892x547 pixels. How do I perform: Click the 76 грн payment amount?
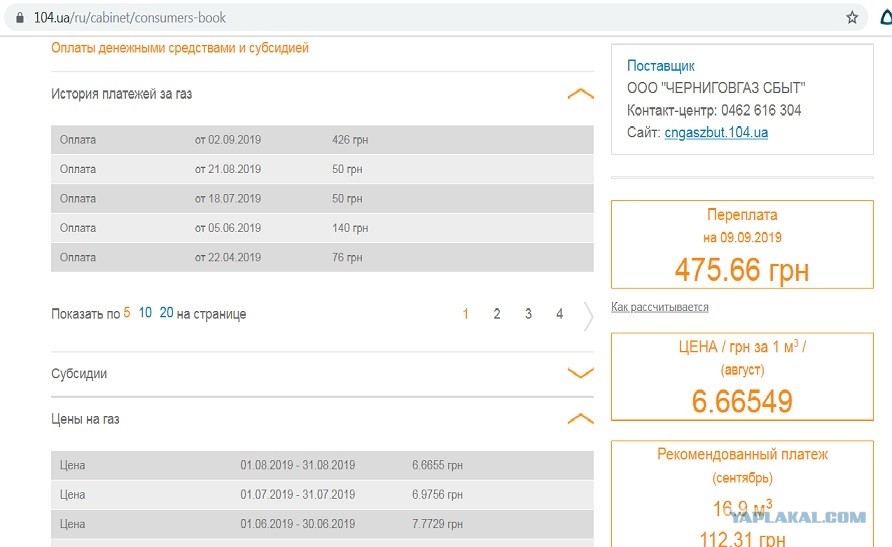pyautogui.click(x=347, y=258)
